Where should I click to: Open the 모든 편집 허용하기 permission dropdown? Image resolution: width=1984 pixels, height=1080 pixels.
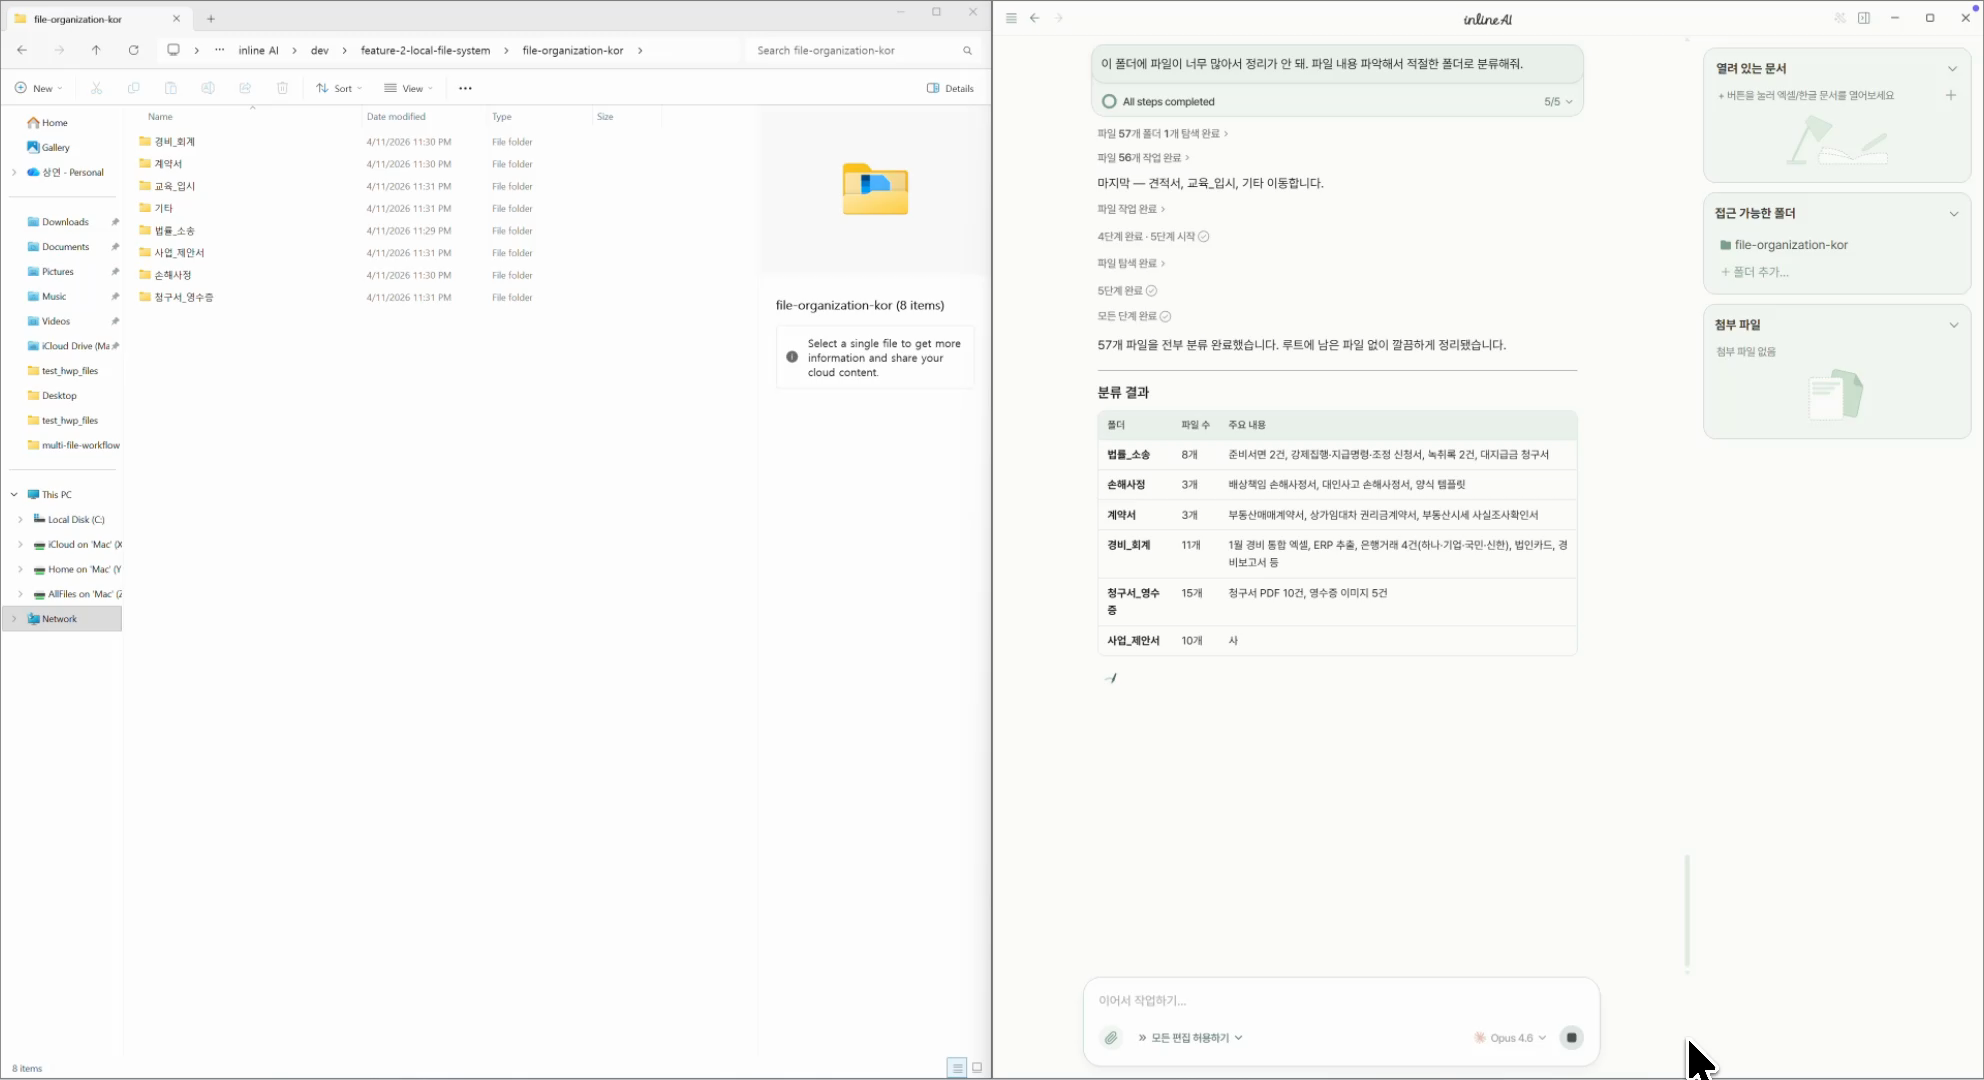pyautogui.click(x=1190, y=1038)
